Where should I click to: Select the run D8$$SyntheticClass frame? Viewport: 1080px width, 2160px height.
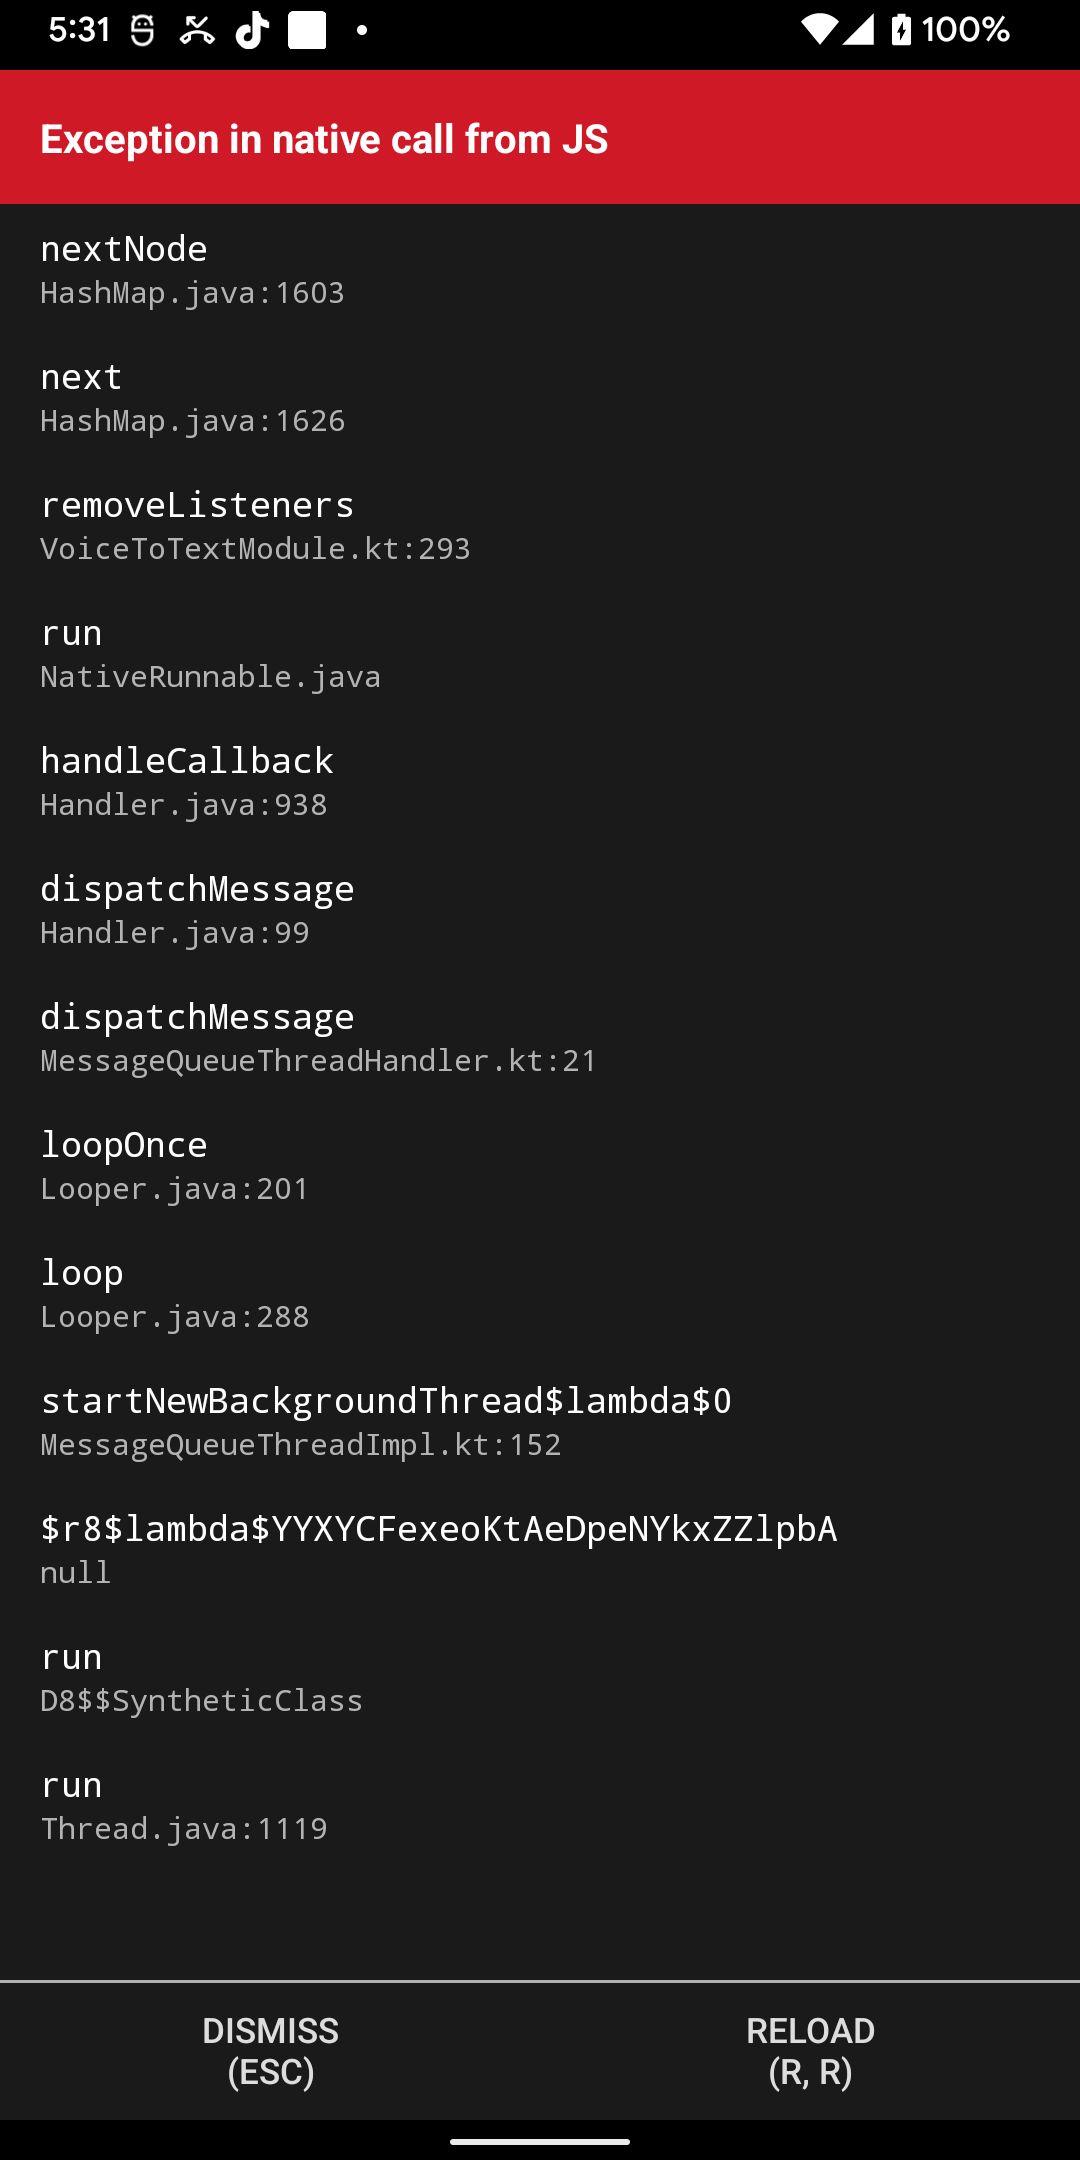point(201,1678)
